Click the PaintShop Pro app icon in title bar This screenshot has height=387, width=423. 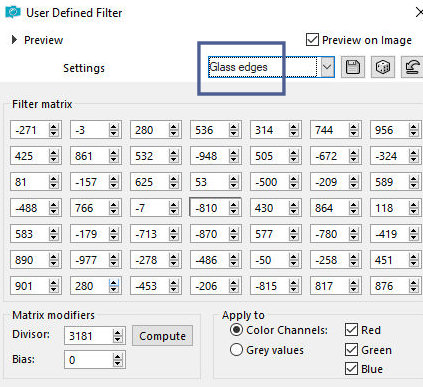click(x=13, y=13)
